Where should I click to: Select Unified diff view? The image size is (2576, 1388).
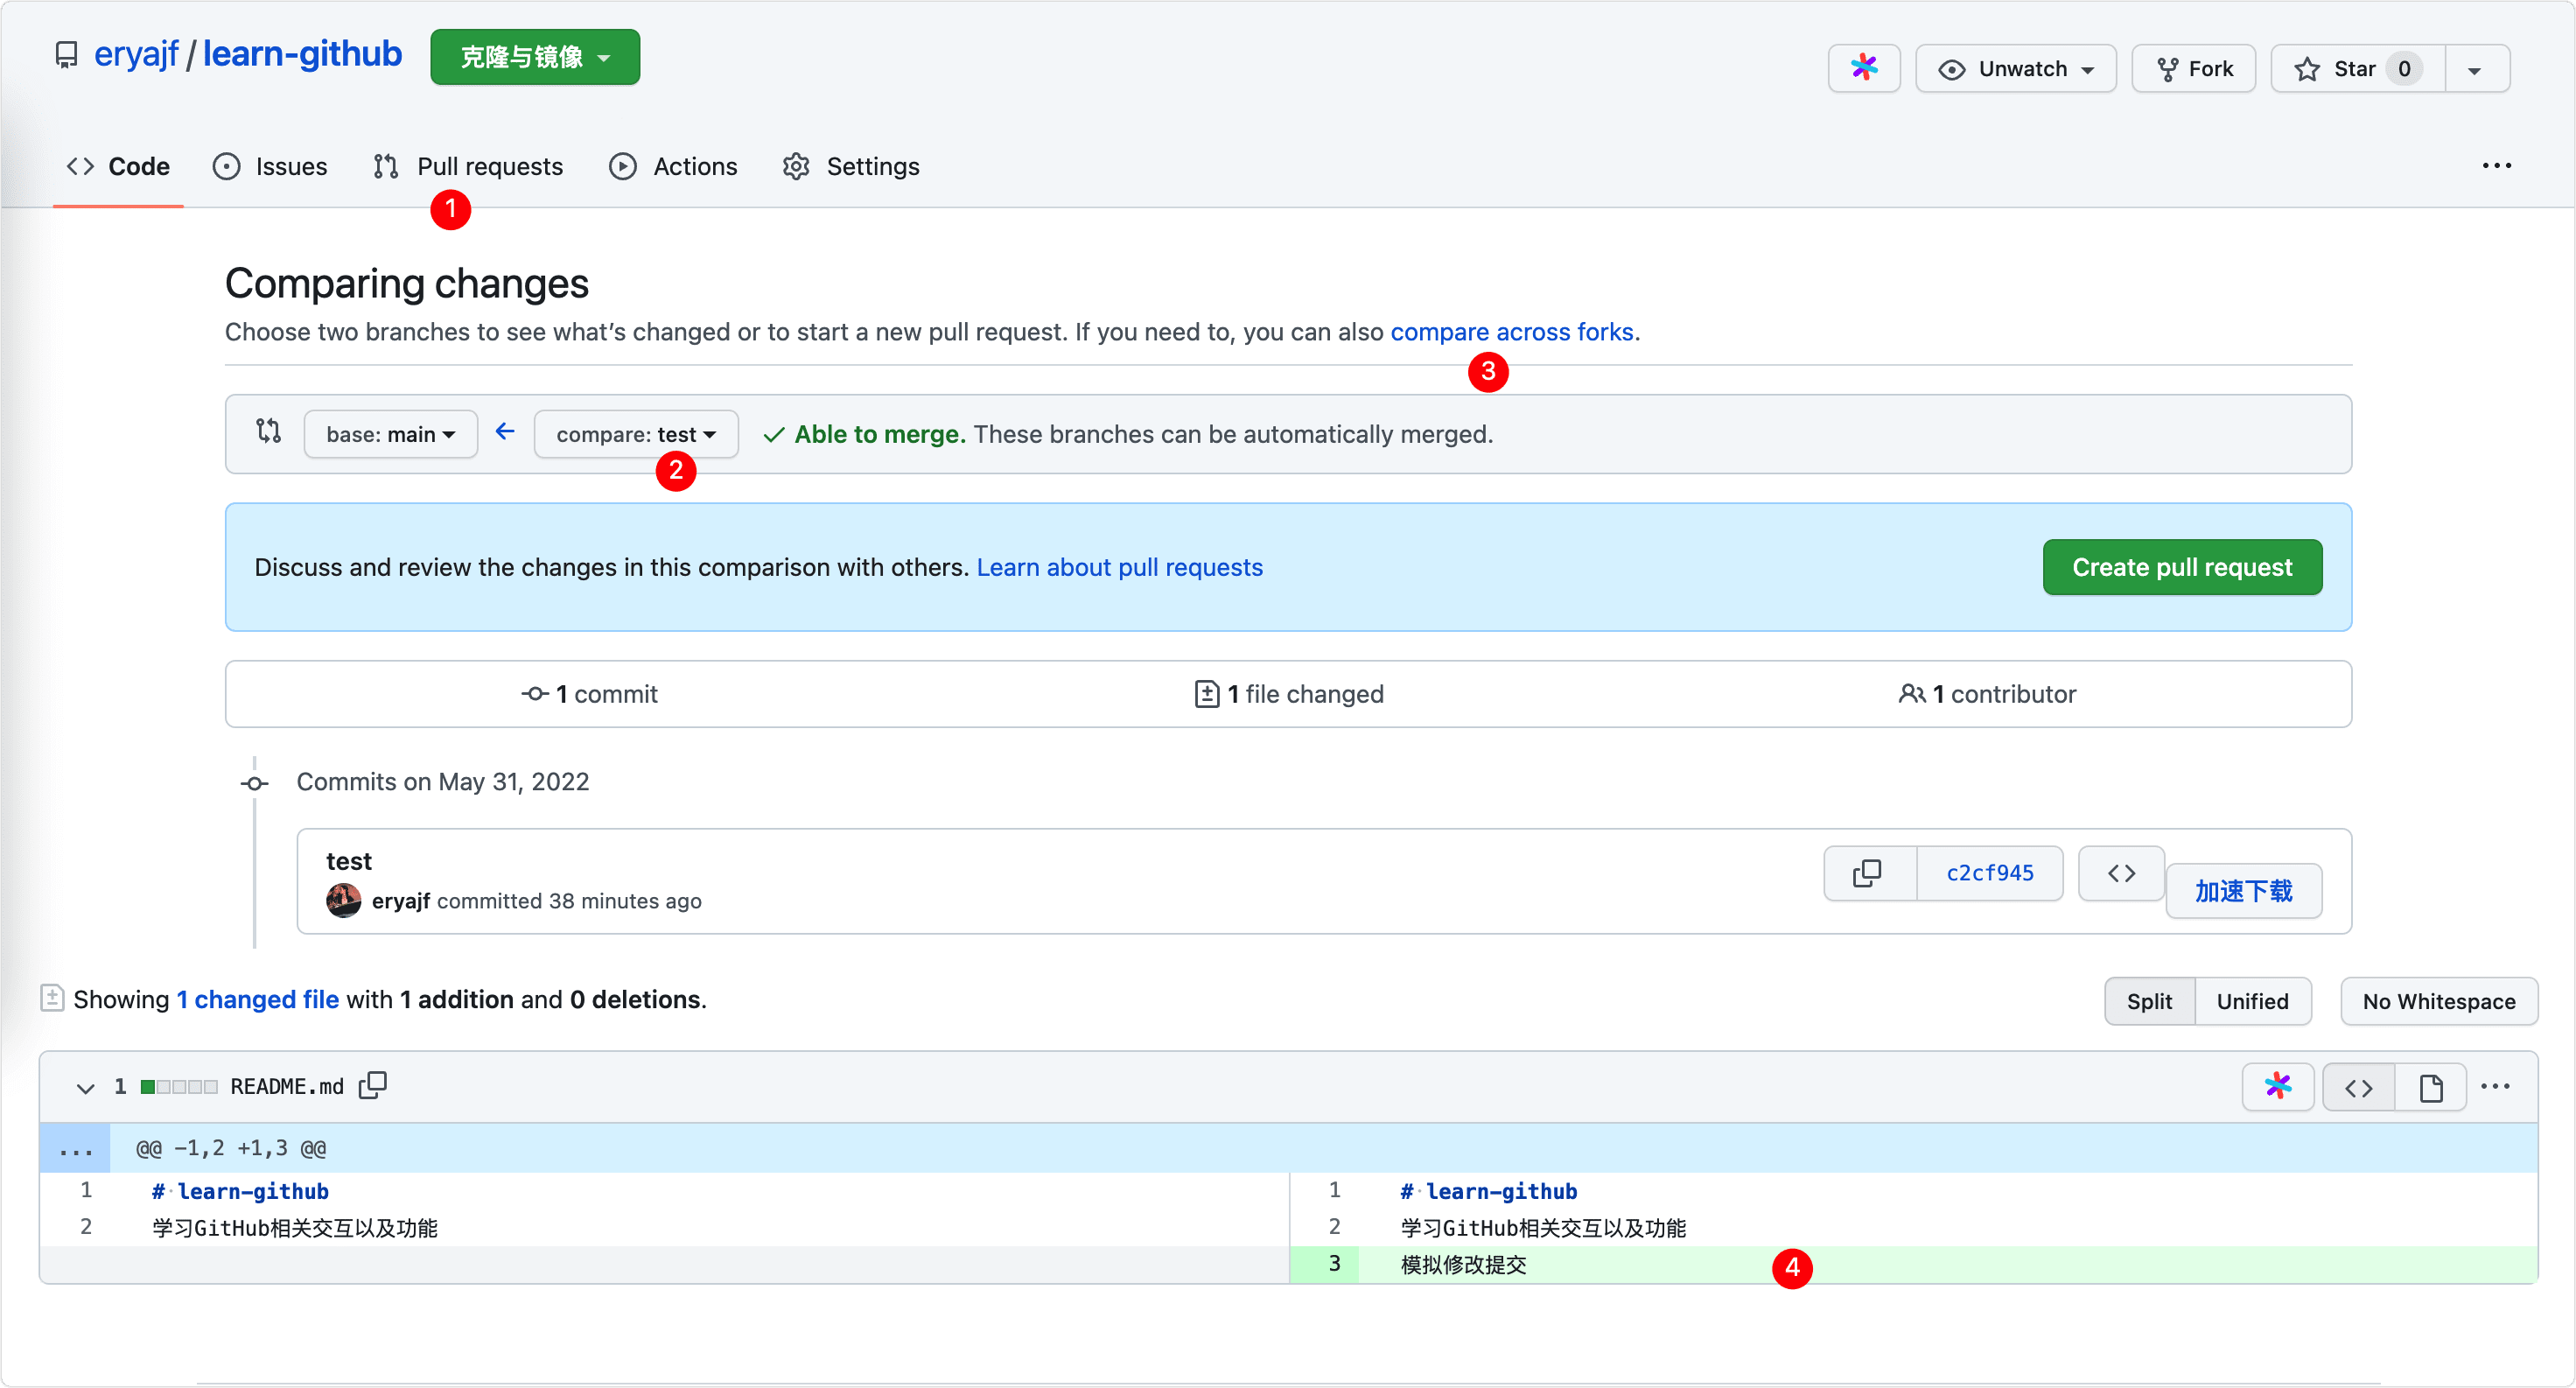tap(2252, 1001)
